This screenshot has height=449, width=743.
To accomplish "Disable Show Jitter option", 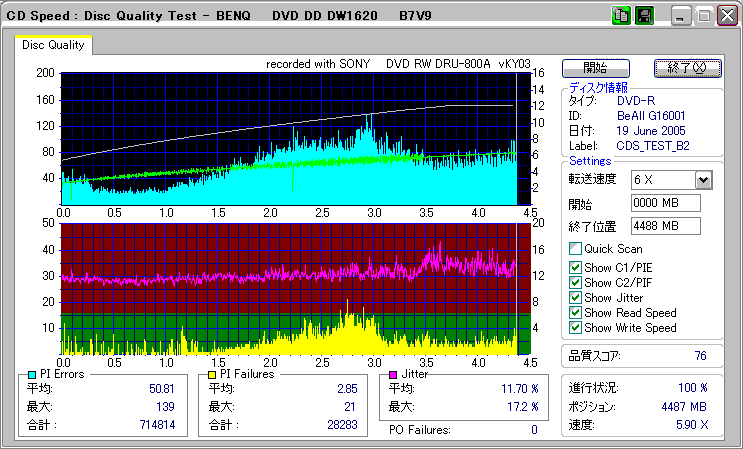I will pos(575,297).
